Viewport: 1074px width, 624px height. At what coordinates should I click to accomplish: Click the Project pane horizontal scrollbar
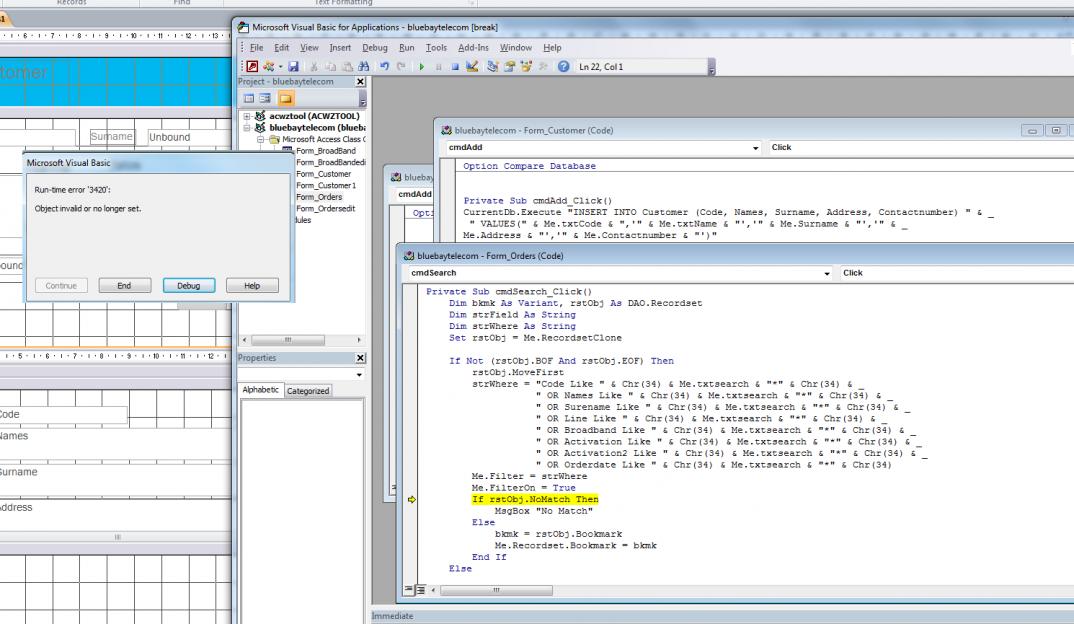coord(288,340)
